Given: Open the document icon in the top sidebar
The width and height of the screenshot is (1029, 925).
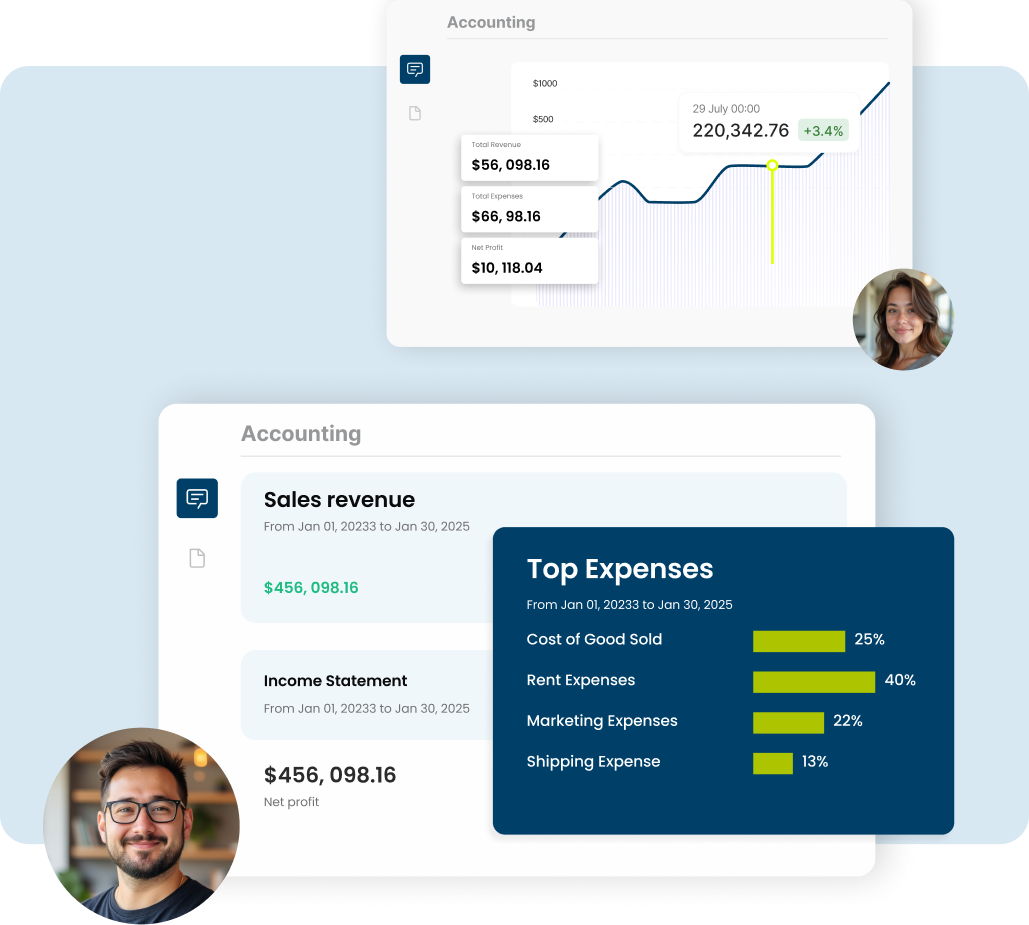Looking at the screenshot, I should point(414,113).
